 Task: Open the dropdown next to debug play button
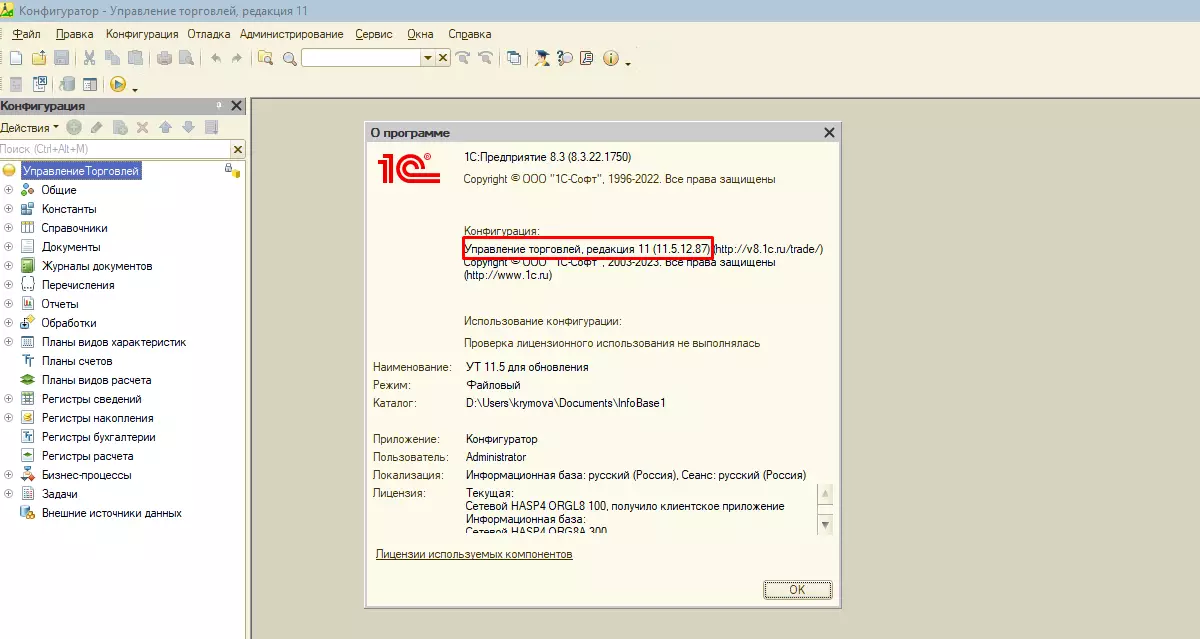click(x=134, y=90)
